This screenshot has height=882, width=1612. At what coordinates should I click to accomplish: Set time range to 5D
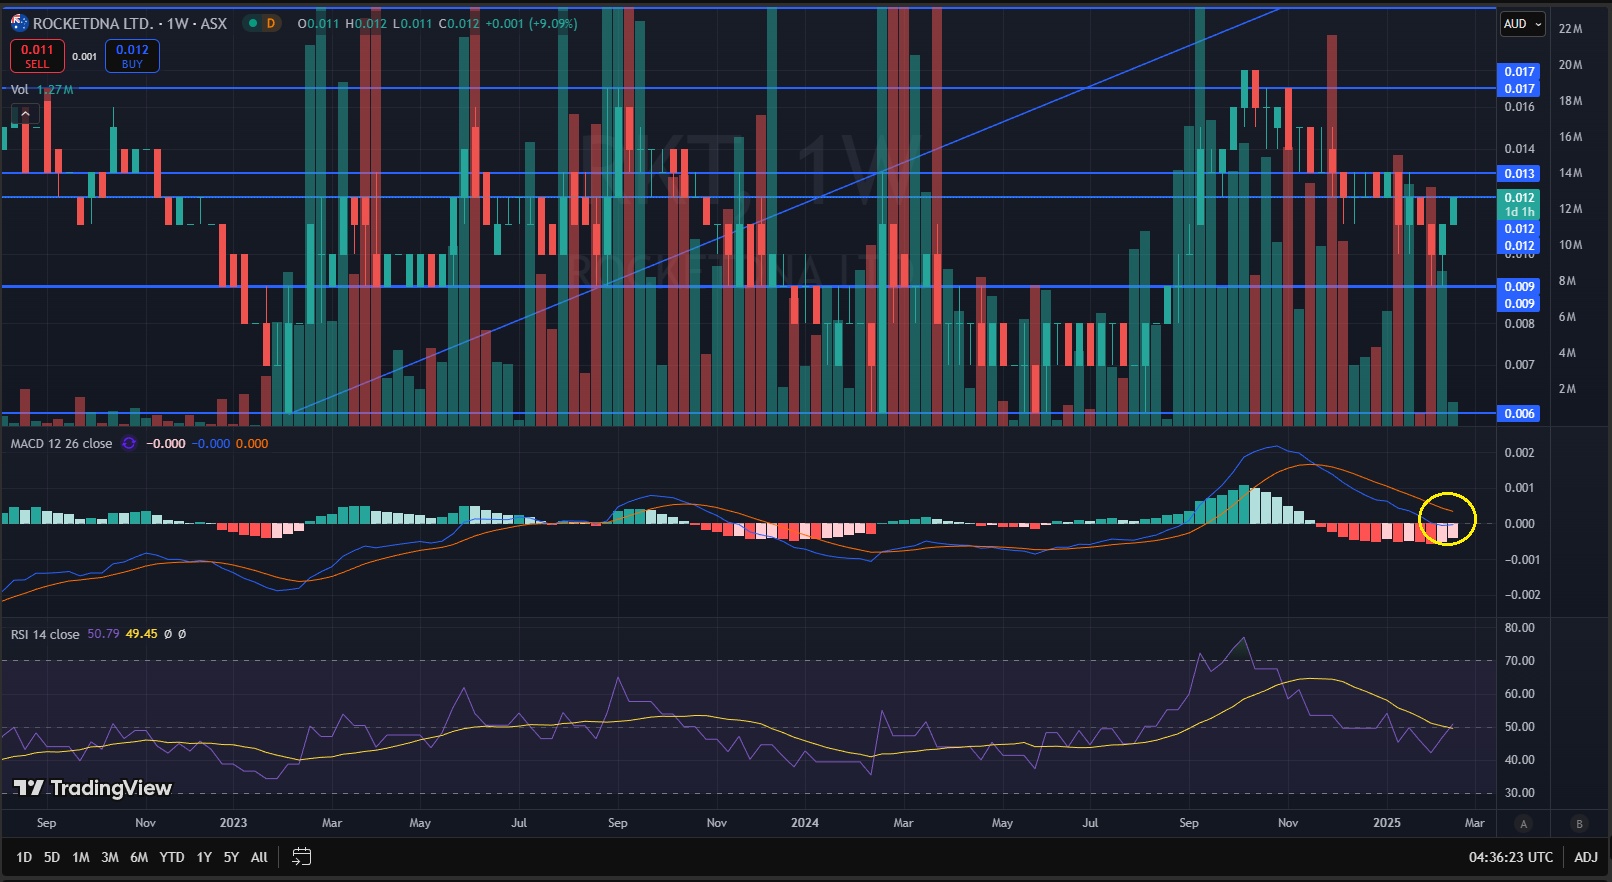click(x=52, y=857)
